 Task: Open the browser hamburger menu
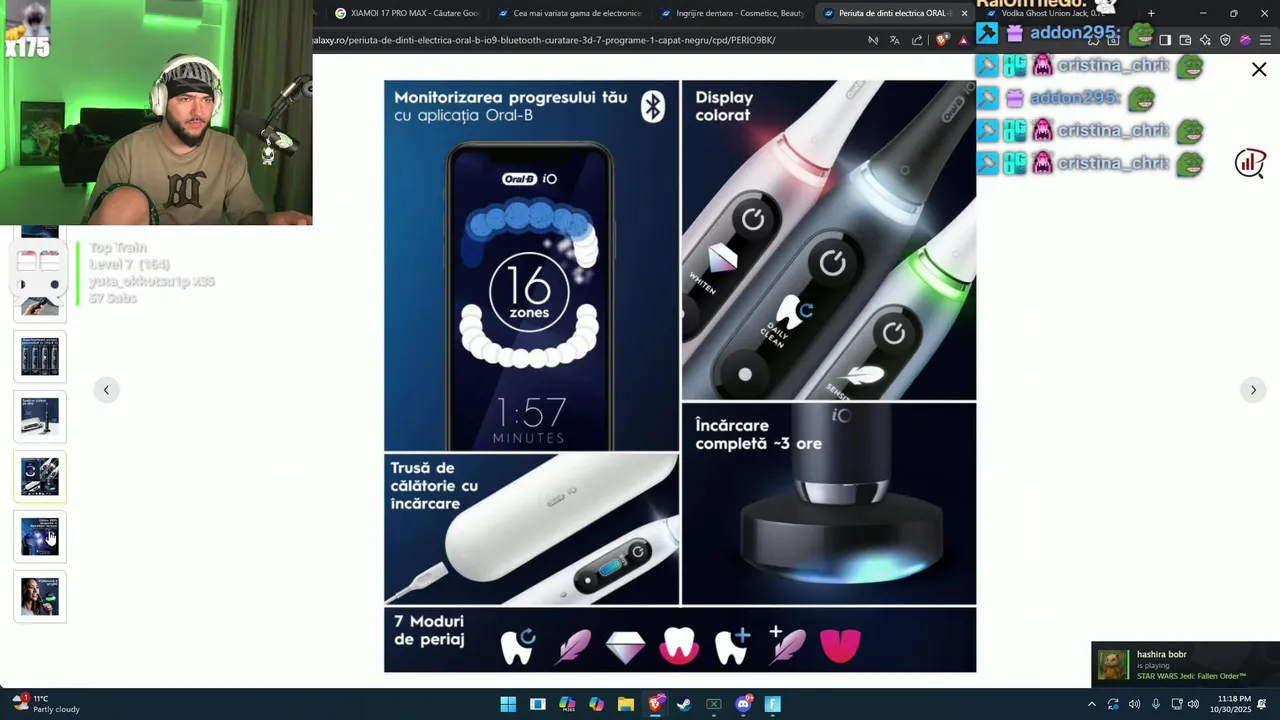[x=1265, y=40]
